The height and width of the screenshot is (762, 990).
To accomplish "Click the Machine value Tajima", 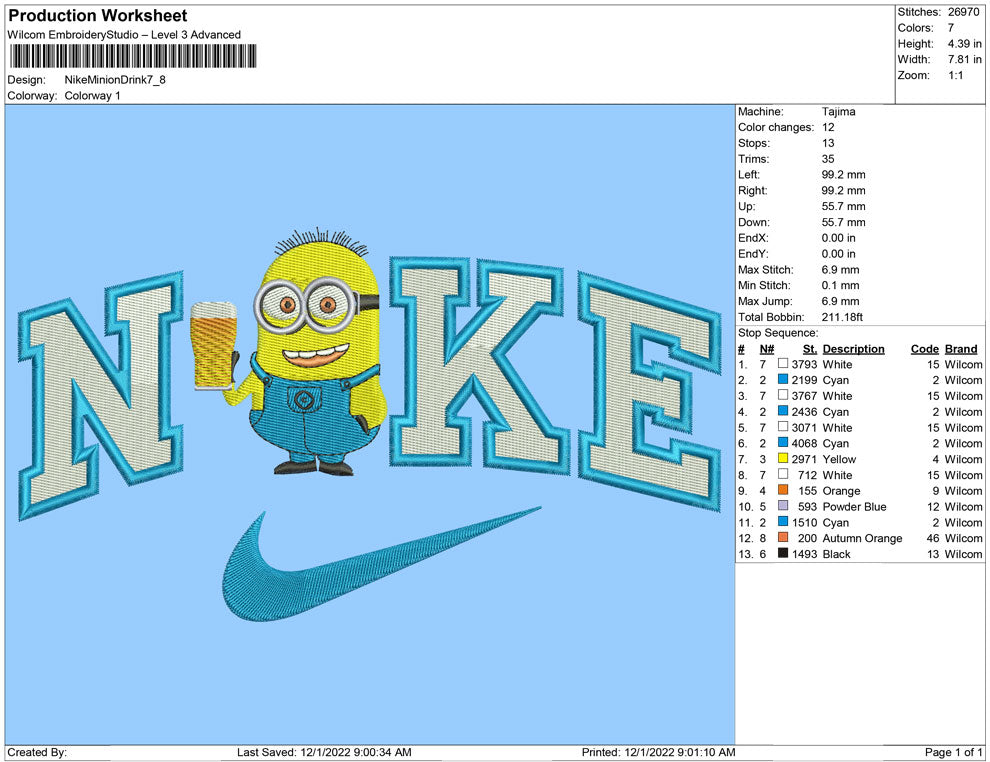I will [x=838, y=112].
